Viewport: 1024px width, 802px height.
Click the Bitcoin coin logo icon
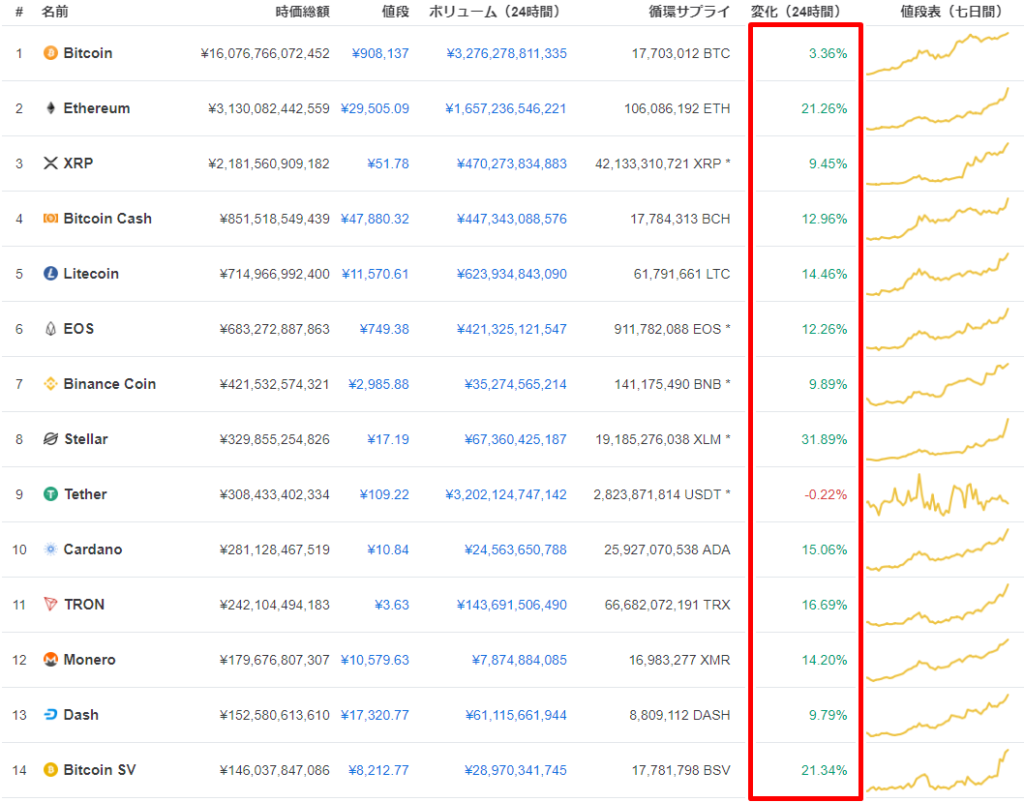50,53
